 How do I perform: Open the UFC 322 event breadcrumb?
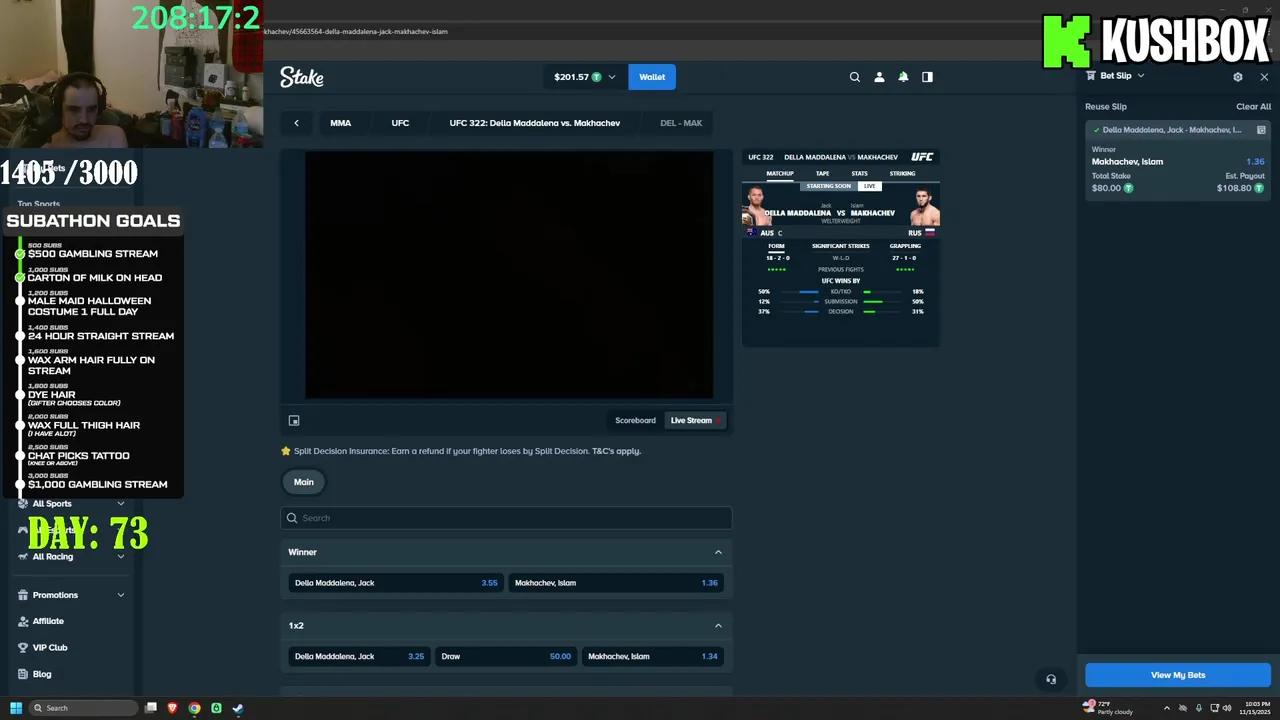click(535, 123)
